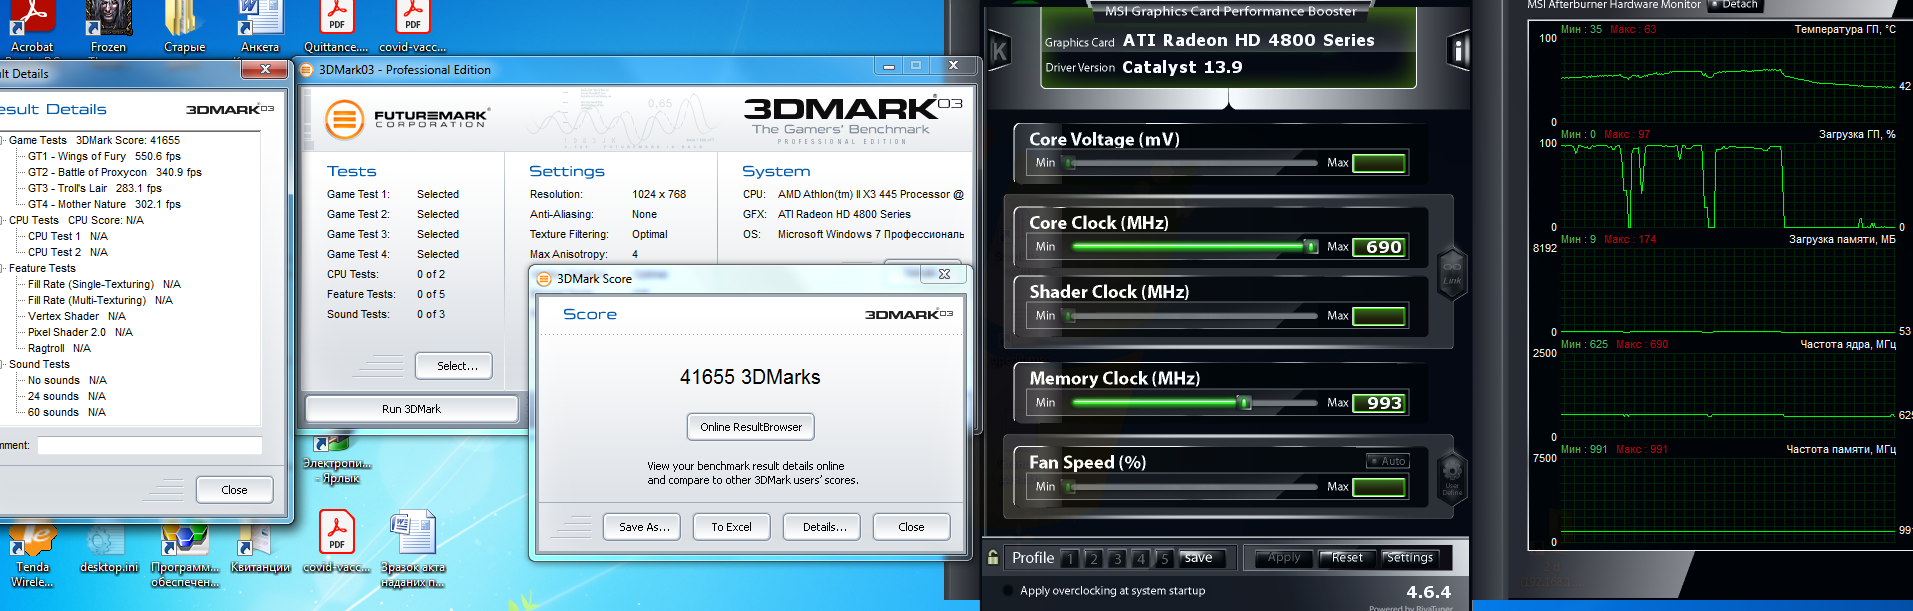The image size is (1913, 611).
Task: Open the Анкета Word document
Action: [260, 25]
